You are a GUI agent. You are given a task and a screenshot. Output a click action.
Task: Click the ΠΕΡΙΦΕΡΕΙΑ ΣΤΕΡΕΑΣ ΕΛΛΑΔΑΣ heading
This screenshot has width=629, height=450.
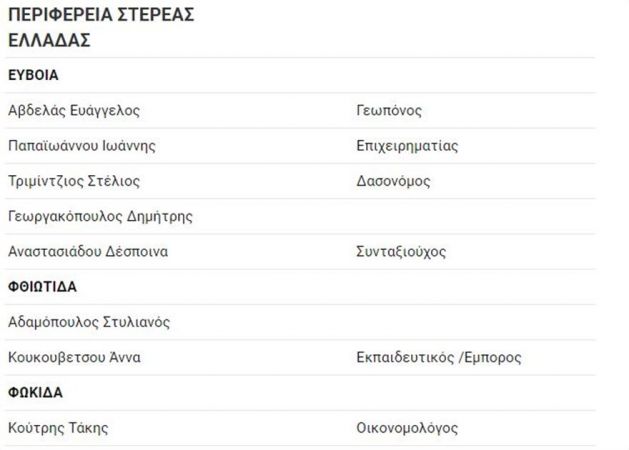[x=101, y=27]
